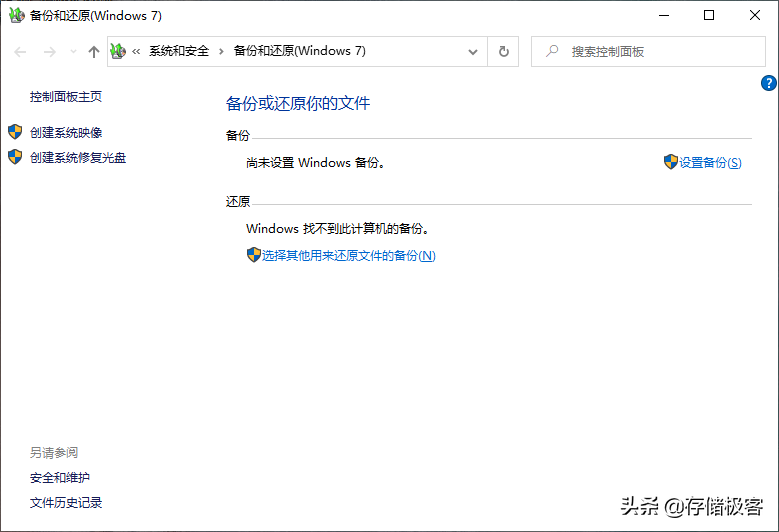Viewport: 779px width, 532px height.
Task: Click 选择其他用来还原文件的备份(N)
Action: click(x=348, y=256)
